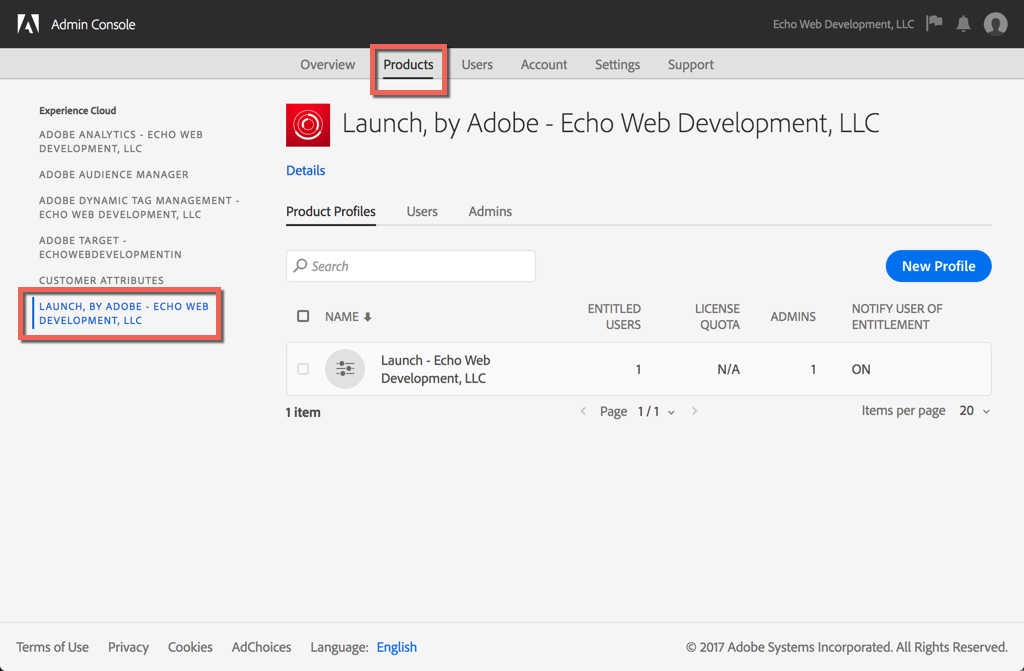Click the Admin Console title

tap(93, 24)
